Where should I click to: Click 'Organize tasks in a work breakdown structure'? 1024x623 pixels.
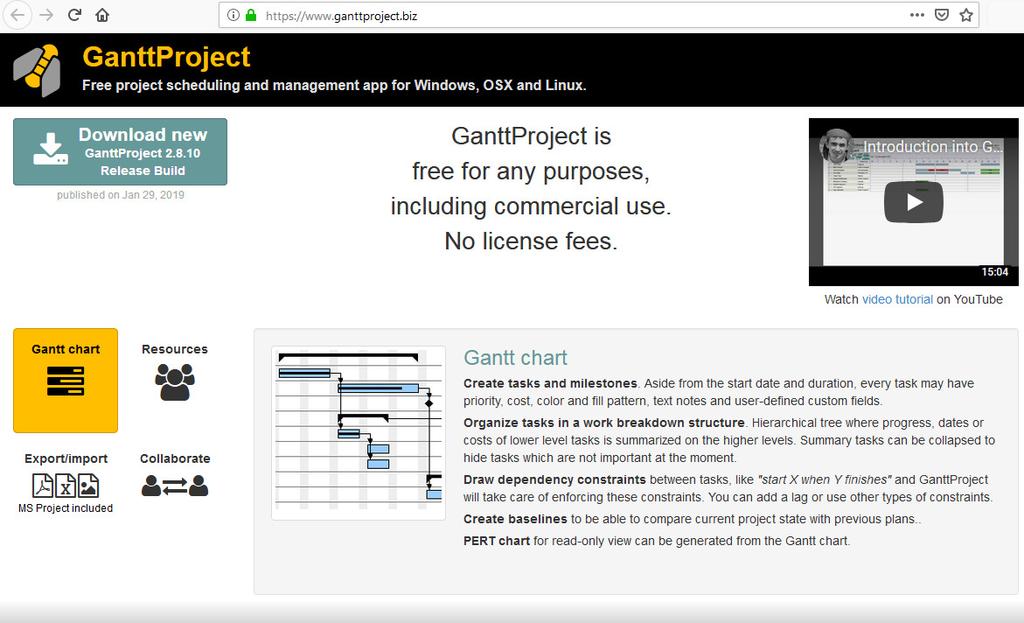[x=604, y=423]
